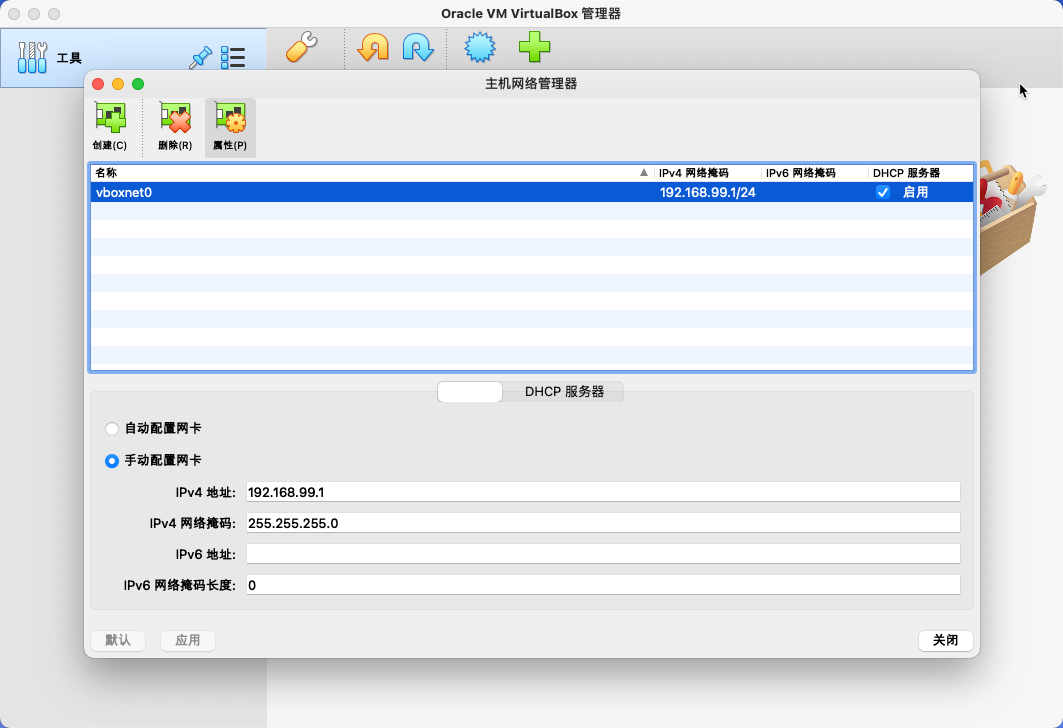Switch to the DHCP 服务器 tab
The image size is (1063, 728).
click(x=564, y=392)
